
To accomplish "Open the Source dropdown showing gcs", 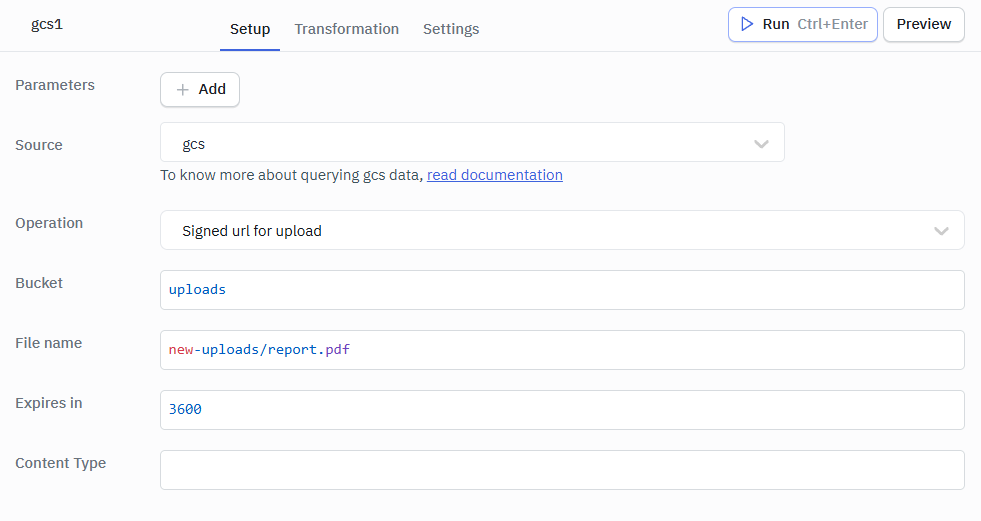I will [x=471, y=143].
